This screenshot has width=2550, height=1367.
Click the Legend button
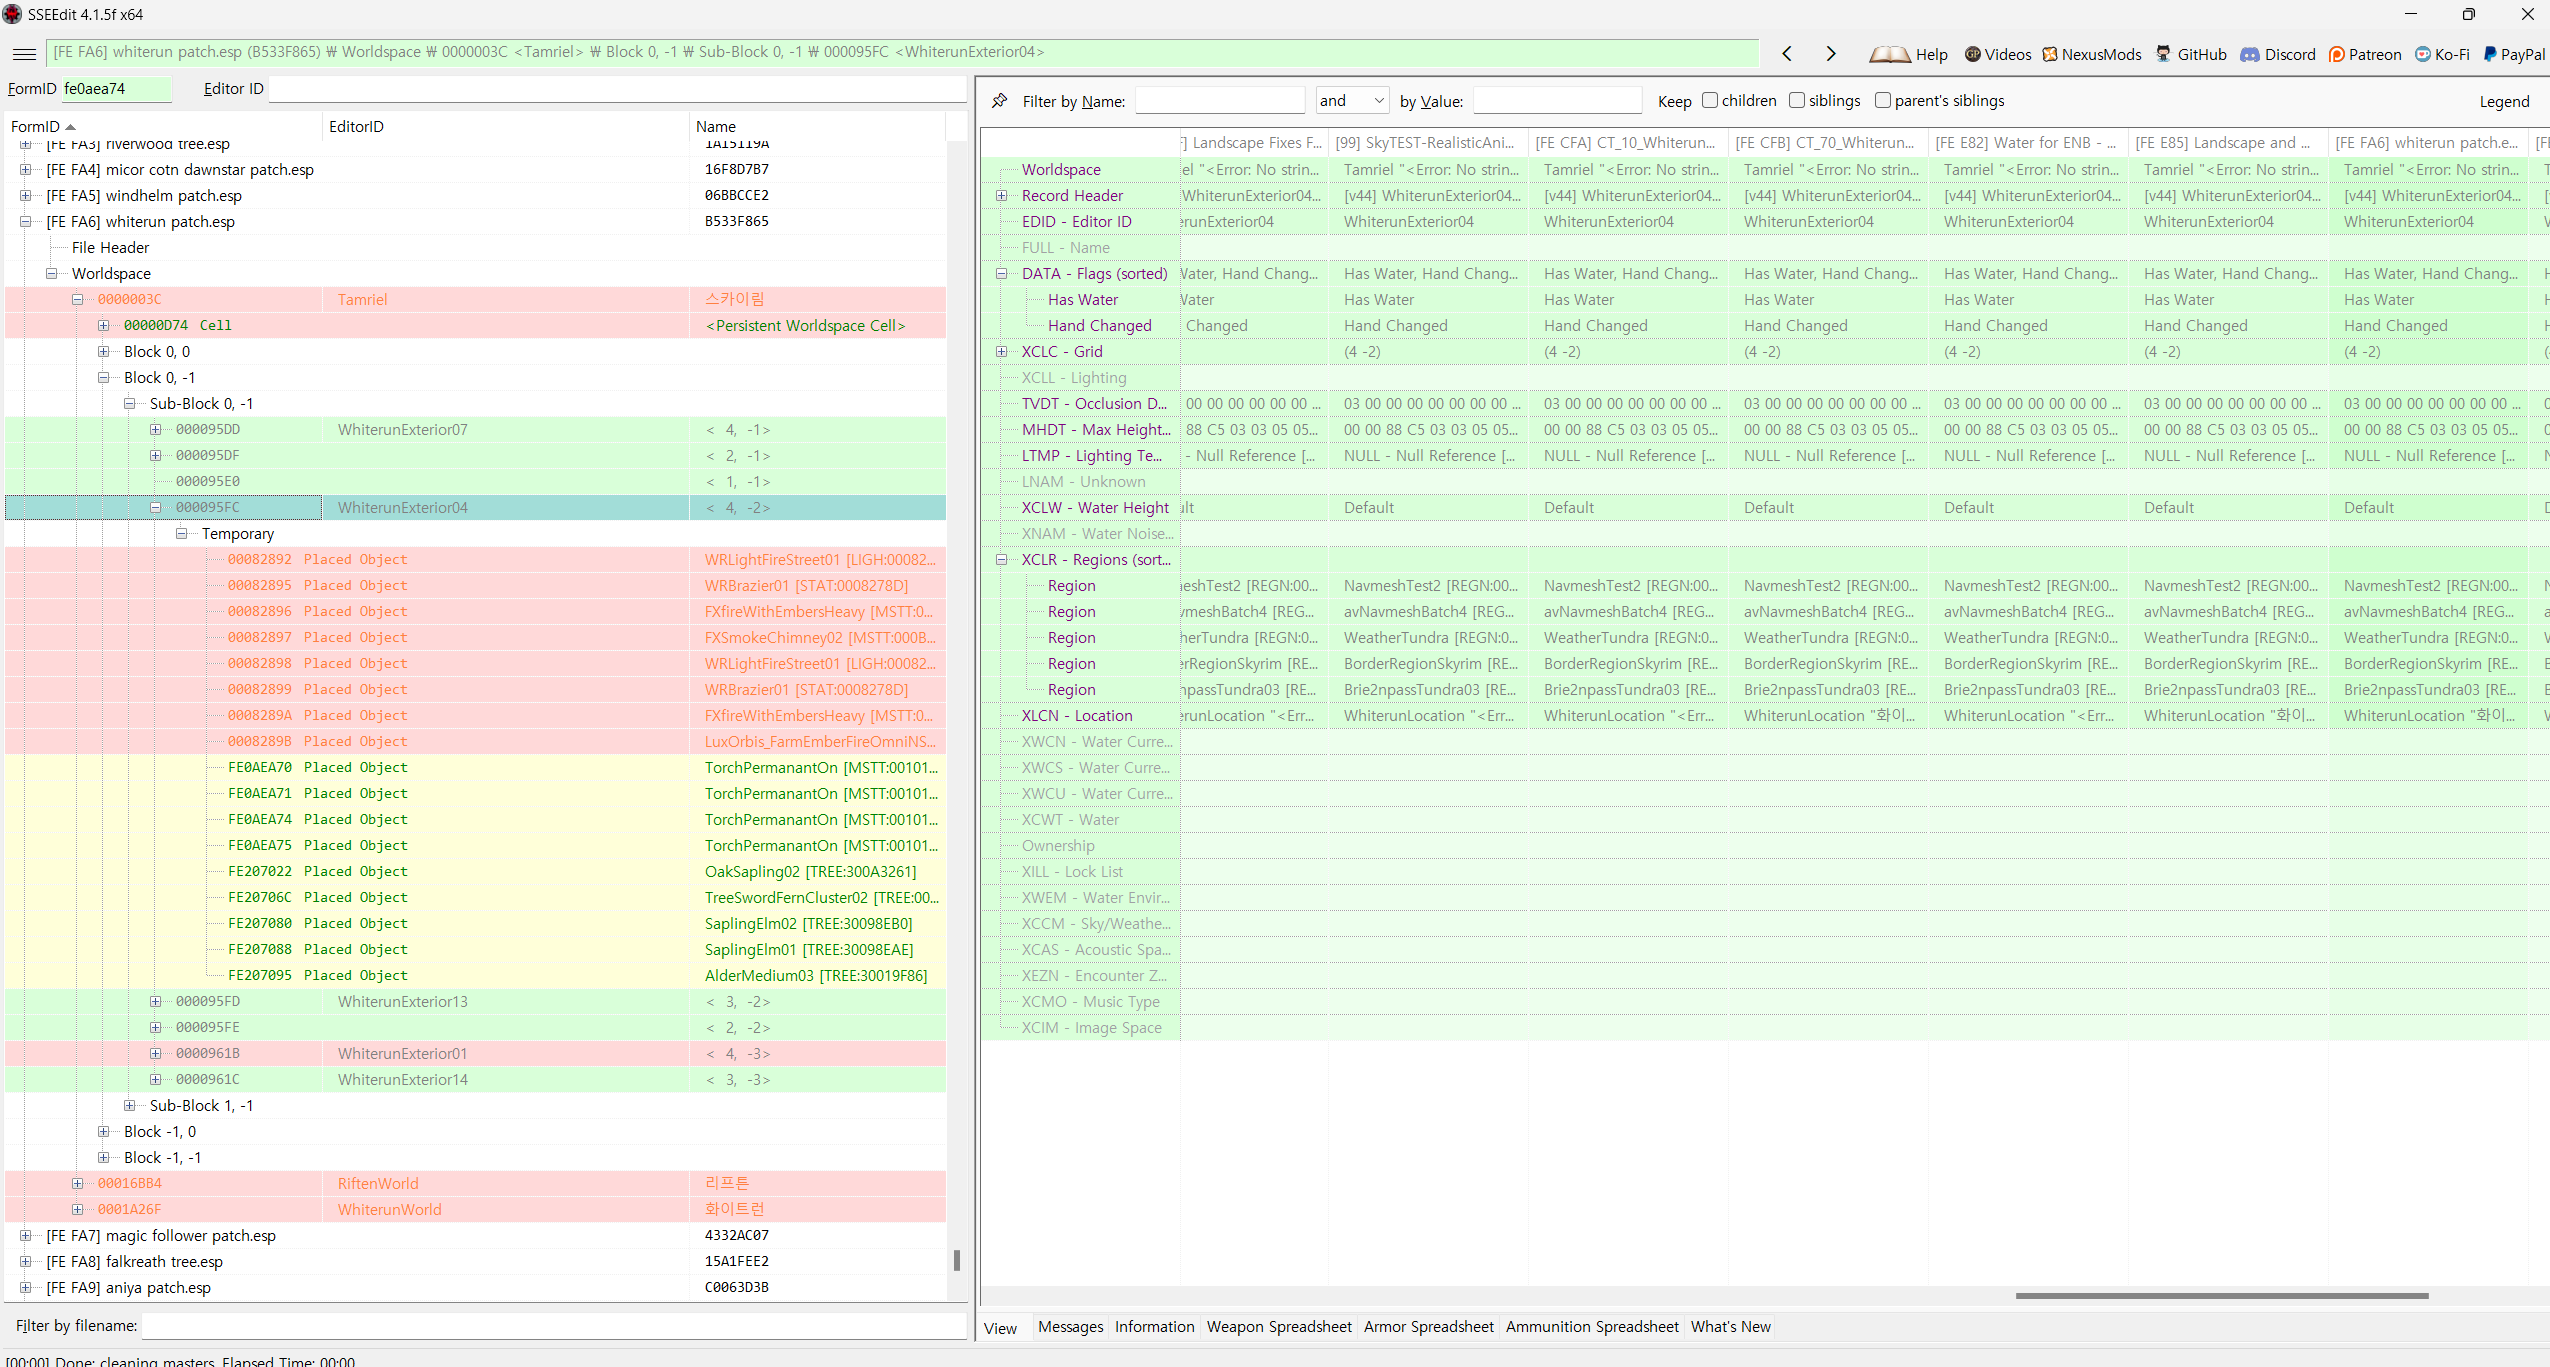[x=2503, y=101]
